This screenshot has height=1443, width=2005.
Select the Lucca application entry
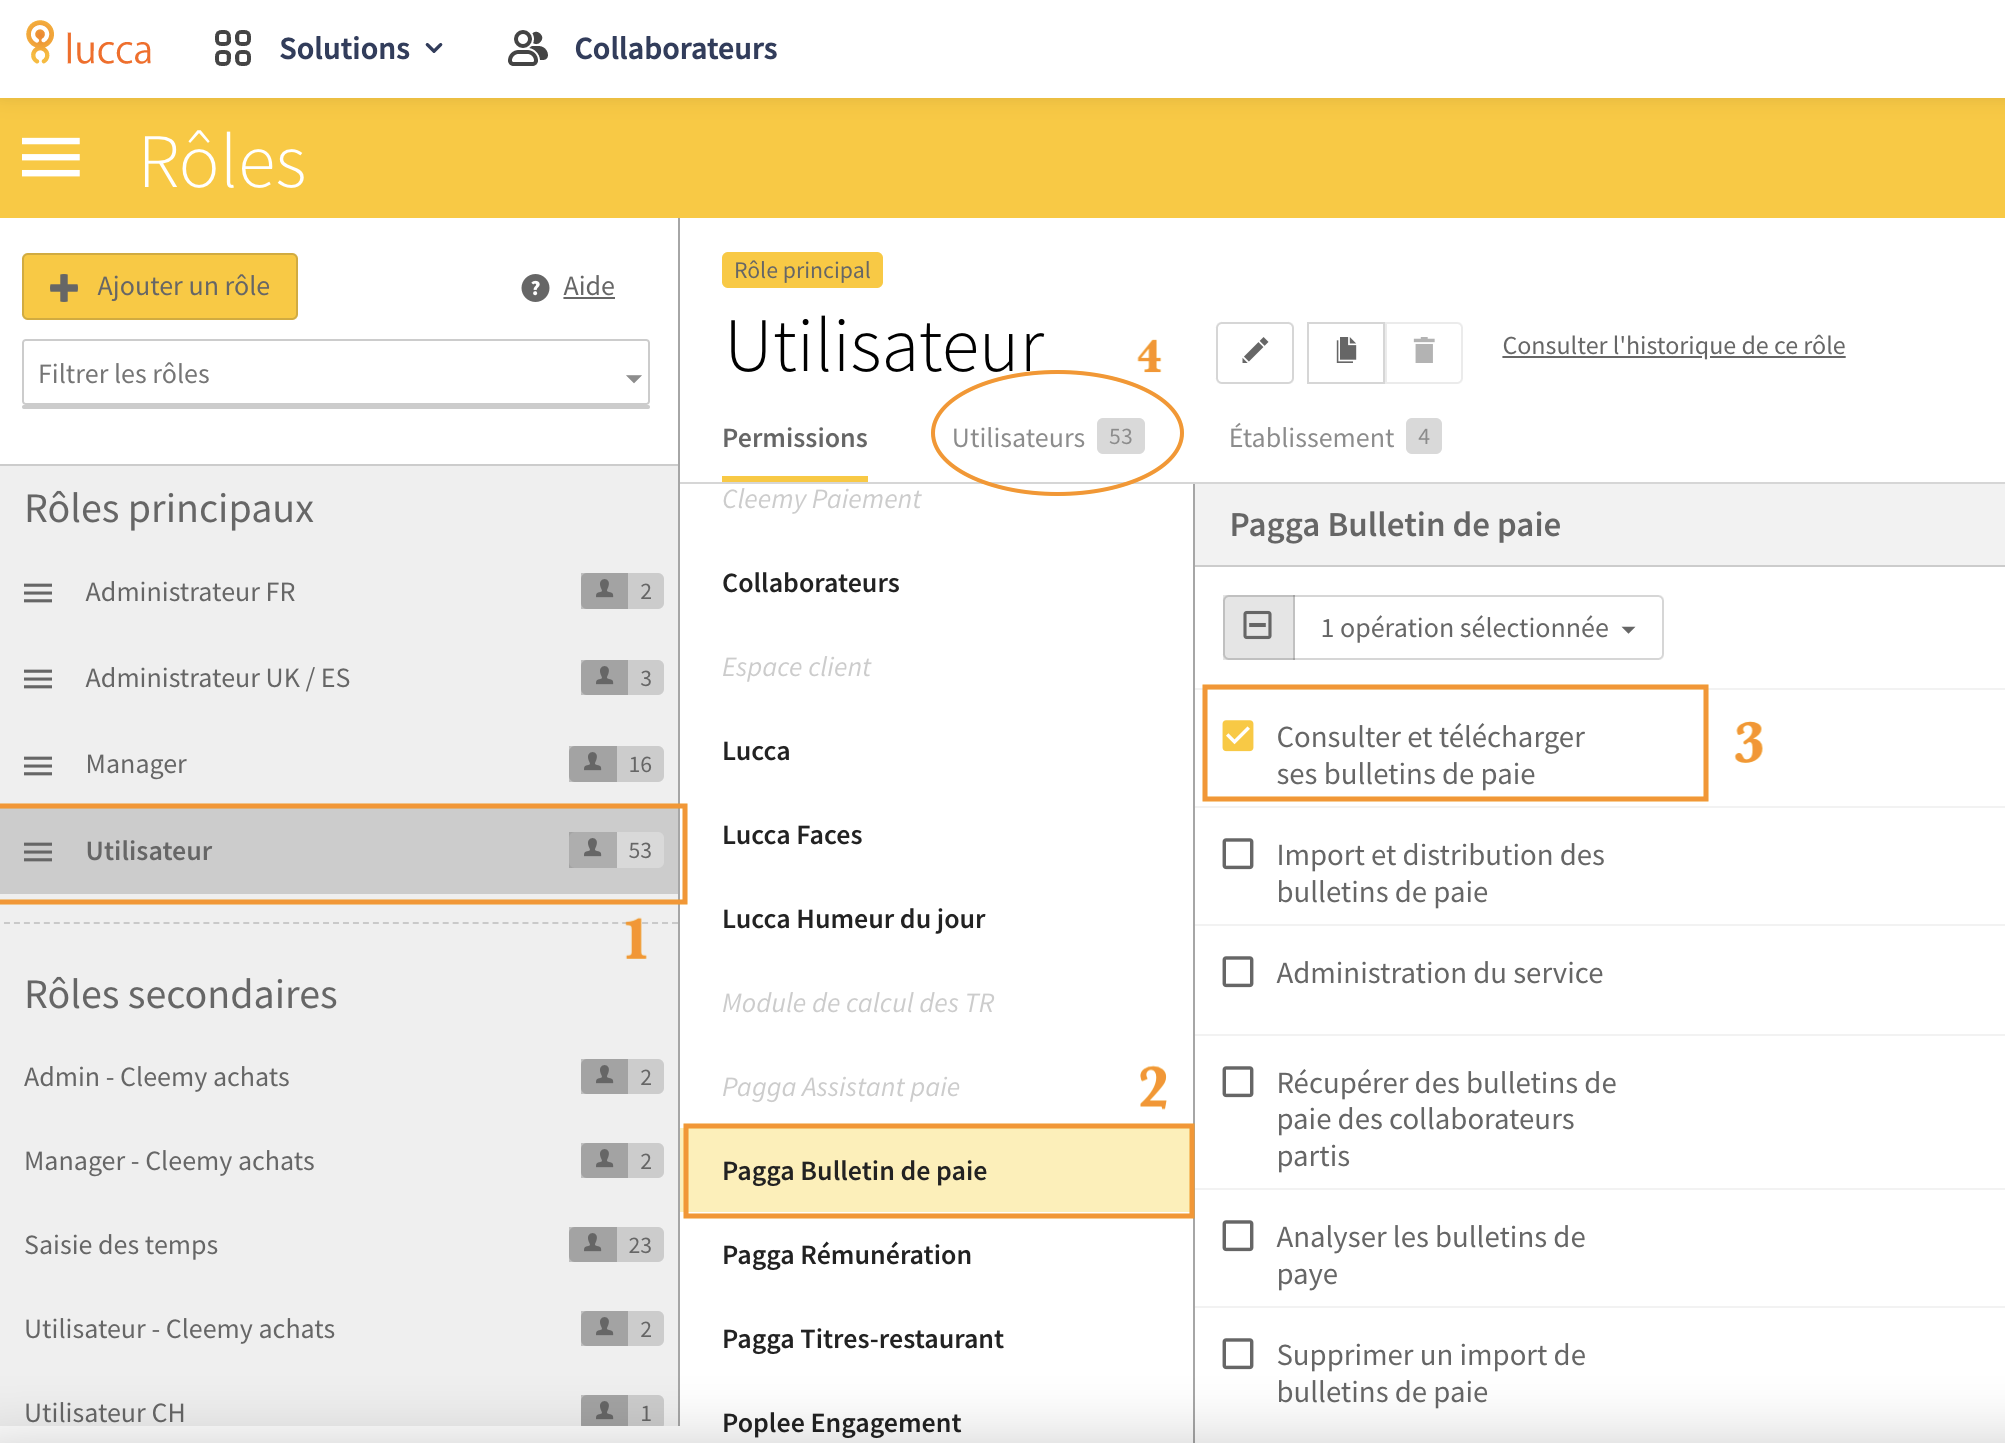pyautogui.click(x=756, y=751)
